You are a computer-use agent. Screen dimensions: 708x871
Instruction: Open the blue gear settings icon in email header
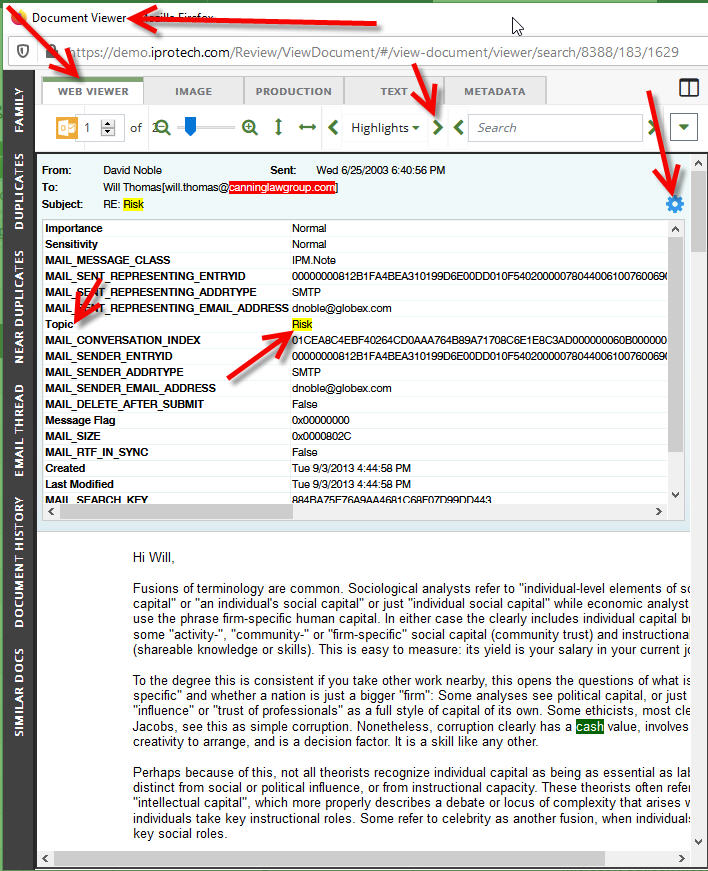(x=675, y=204)
